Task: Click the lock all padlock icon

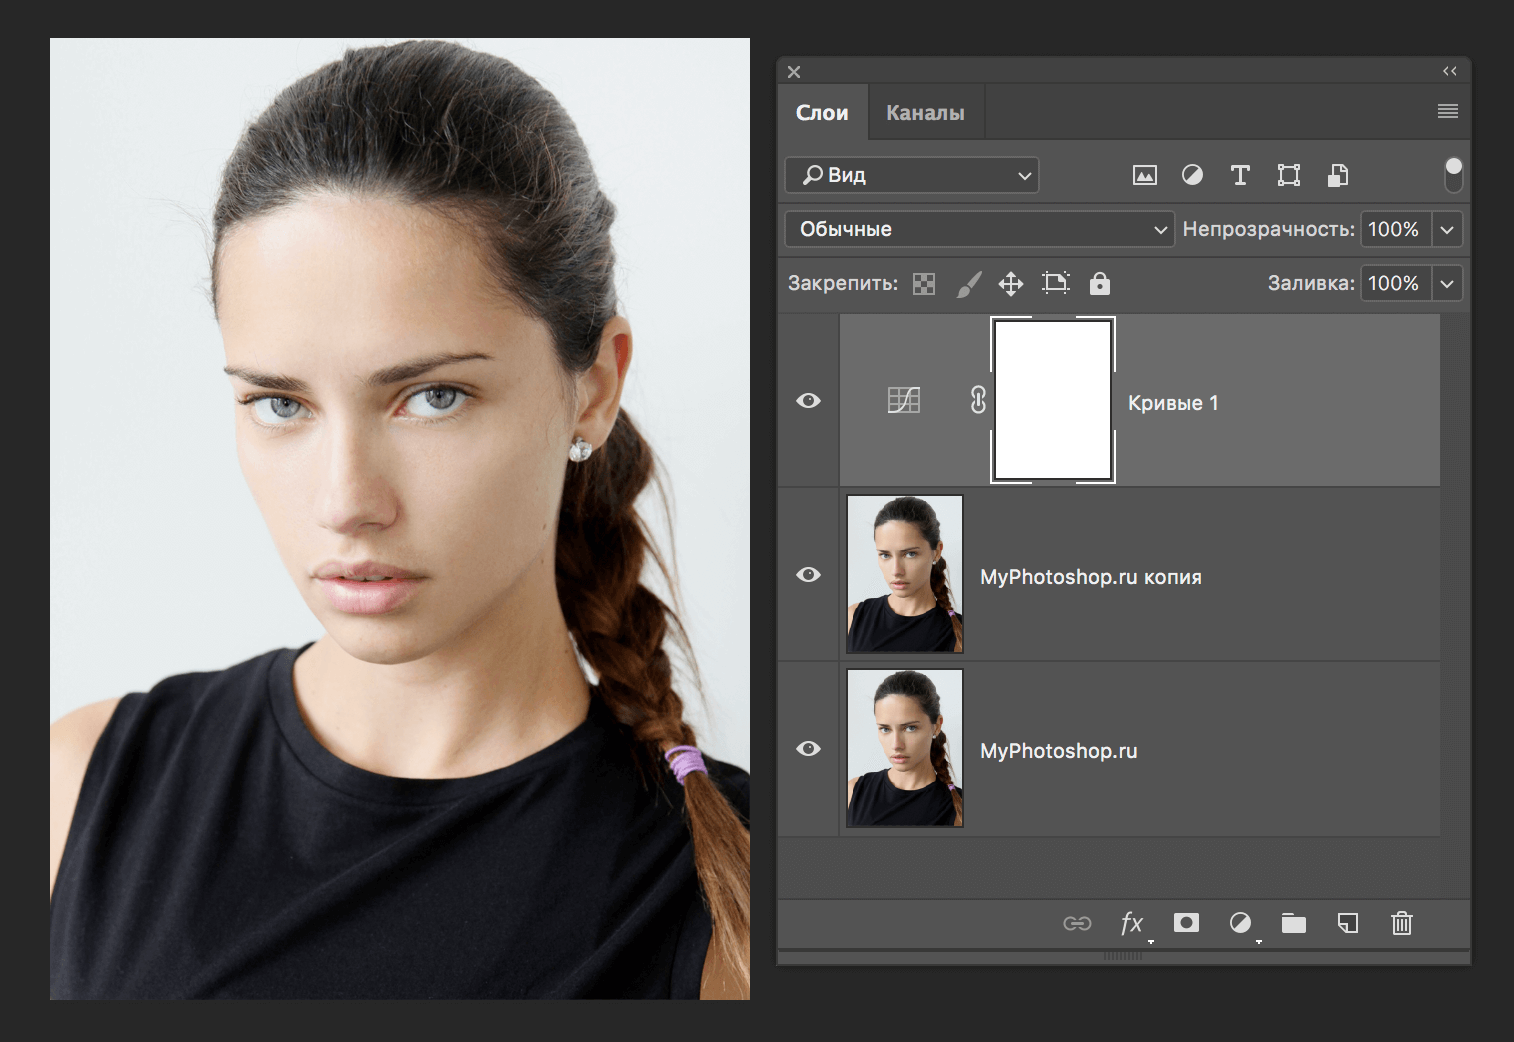Action: pos(1100,284)
